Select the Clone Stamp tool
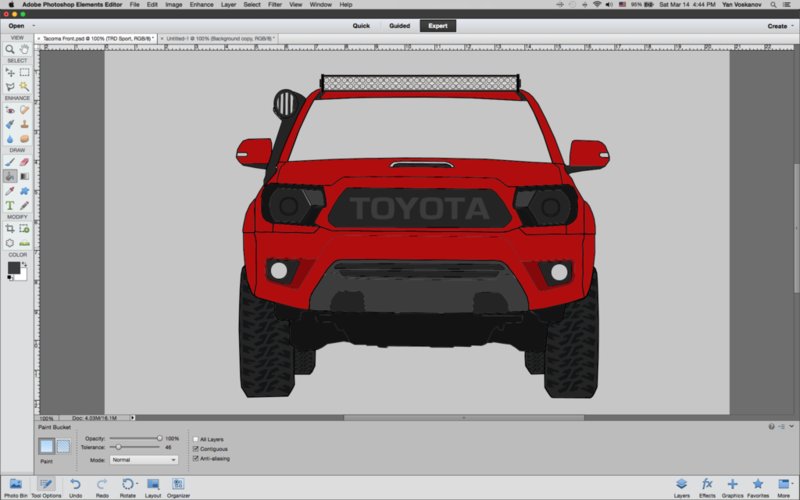 click(24, 124)
